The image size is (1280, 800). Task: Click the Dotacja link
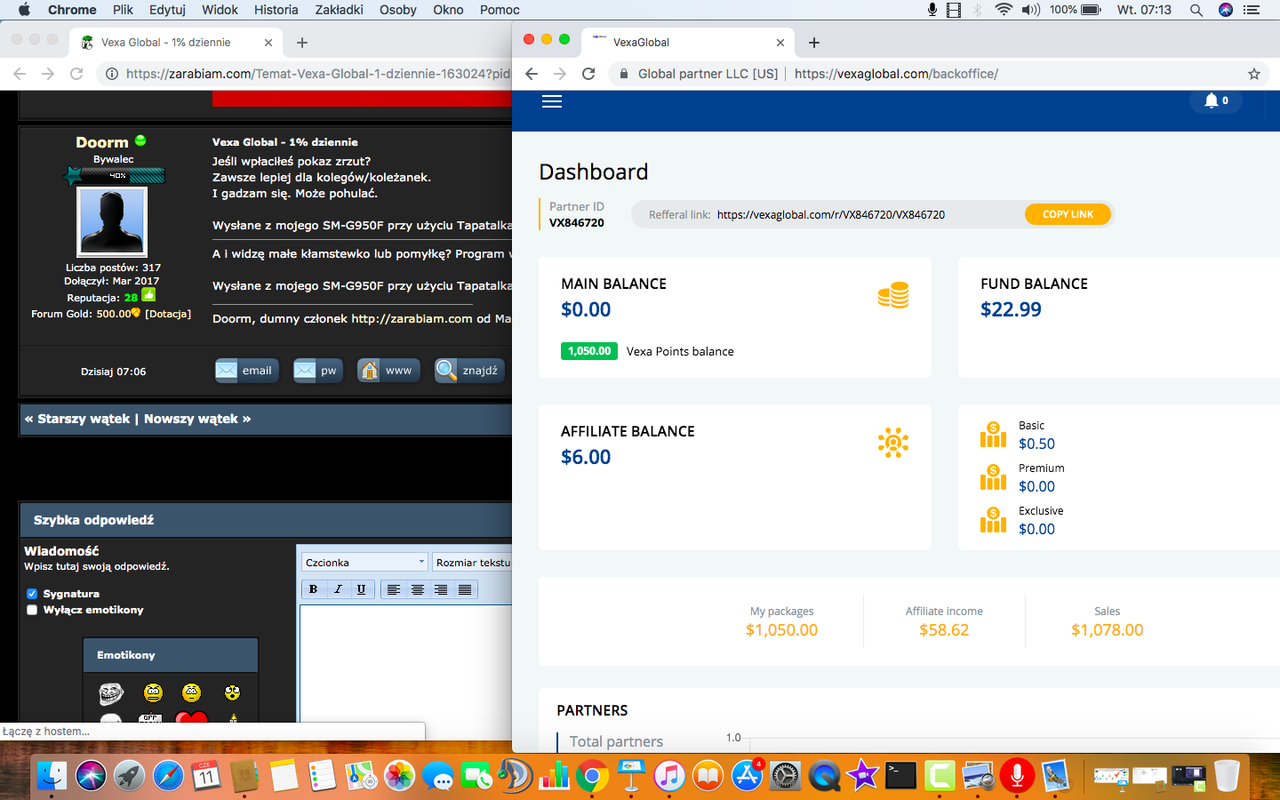(168, 314)
